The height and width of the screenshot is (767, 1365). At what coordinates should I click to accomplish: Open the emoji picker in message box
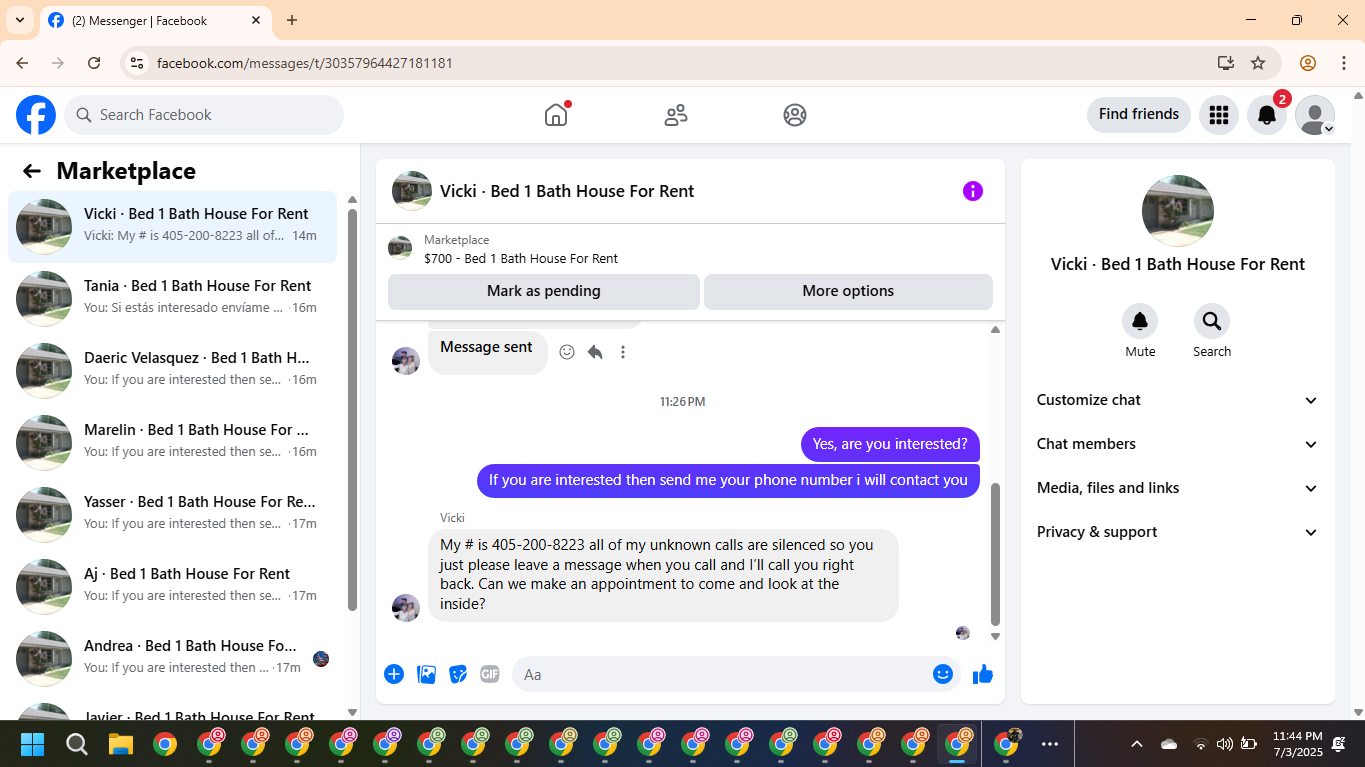(942, 674)
